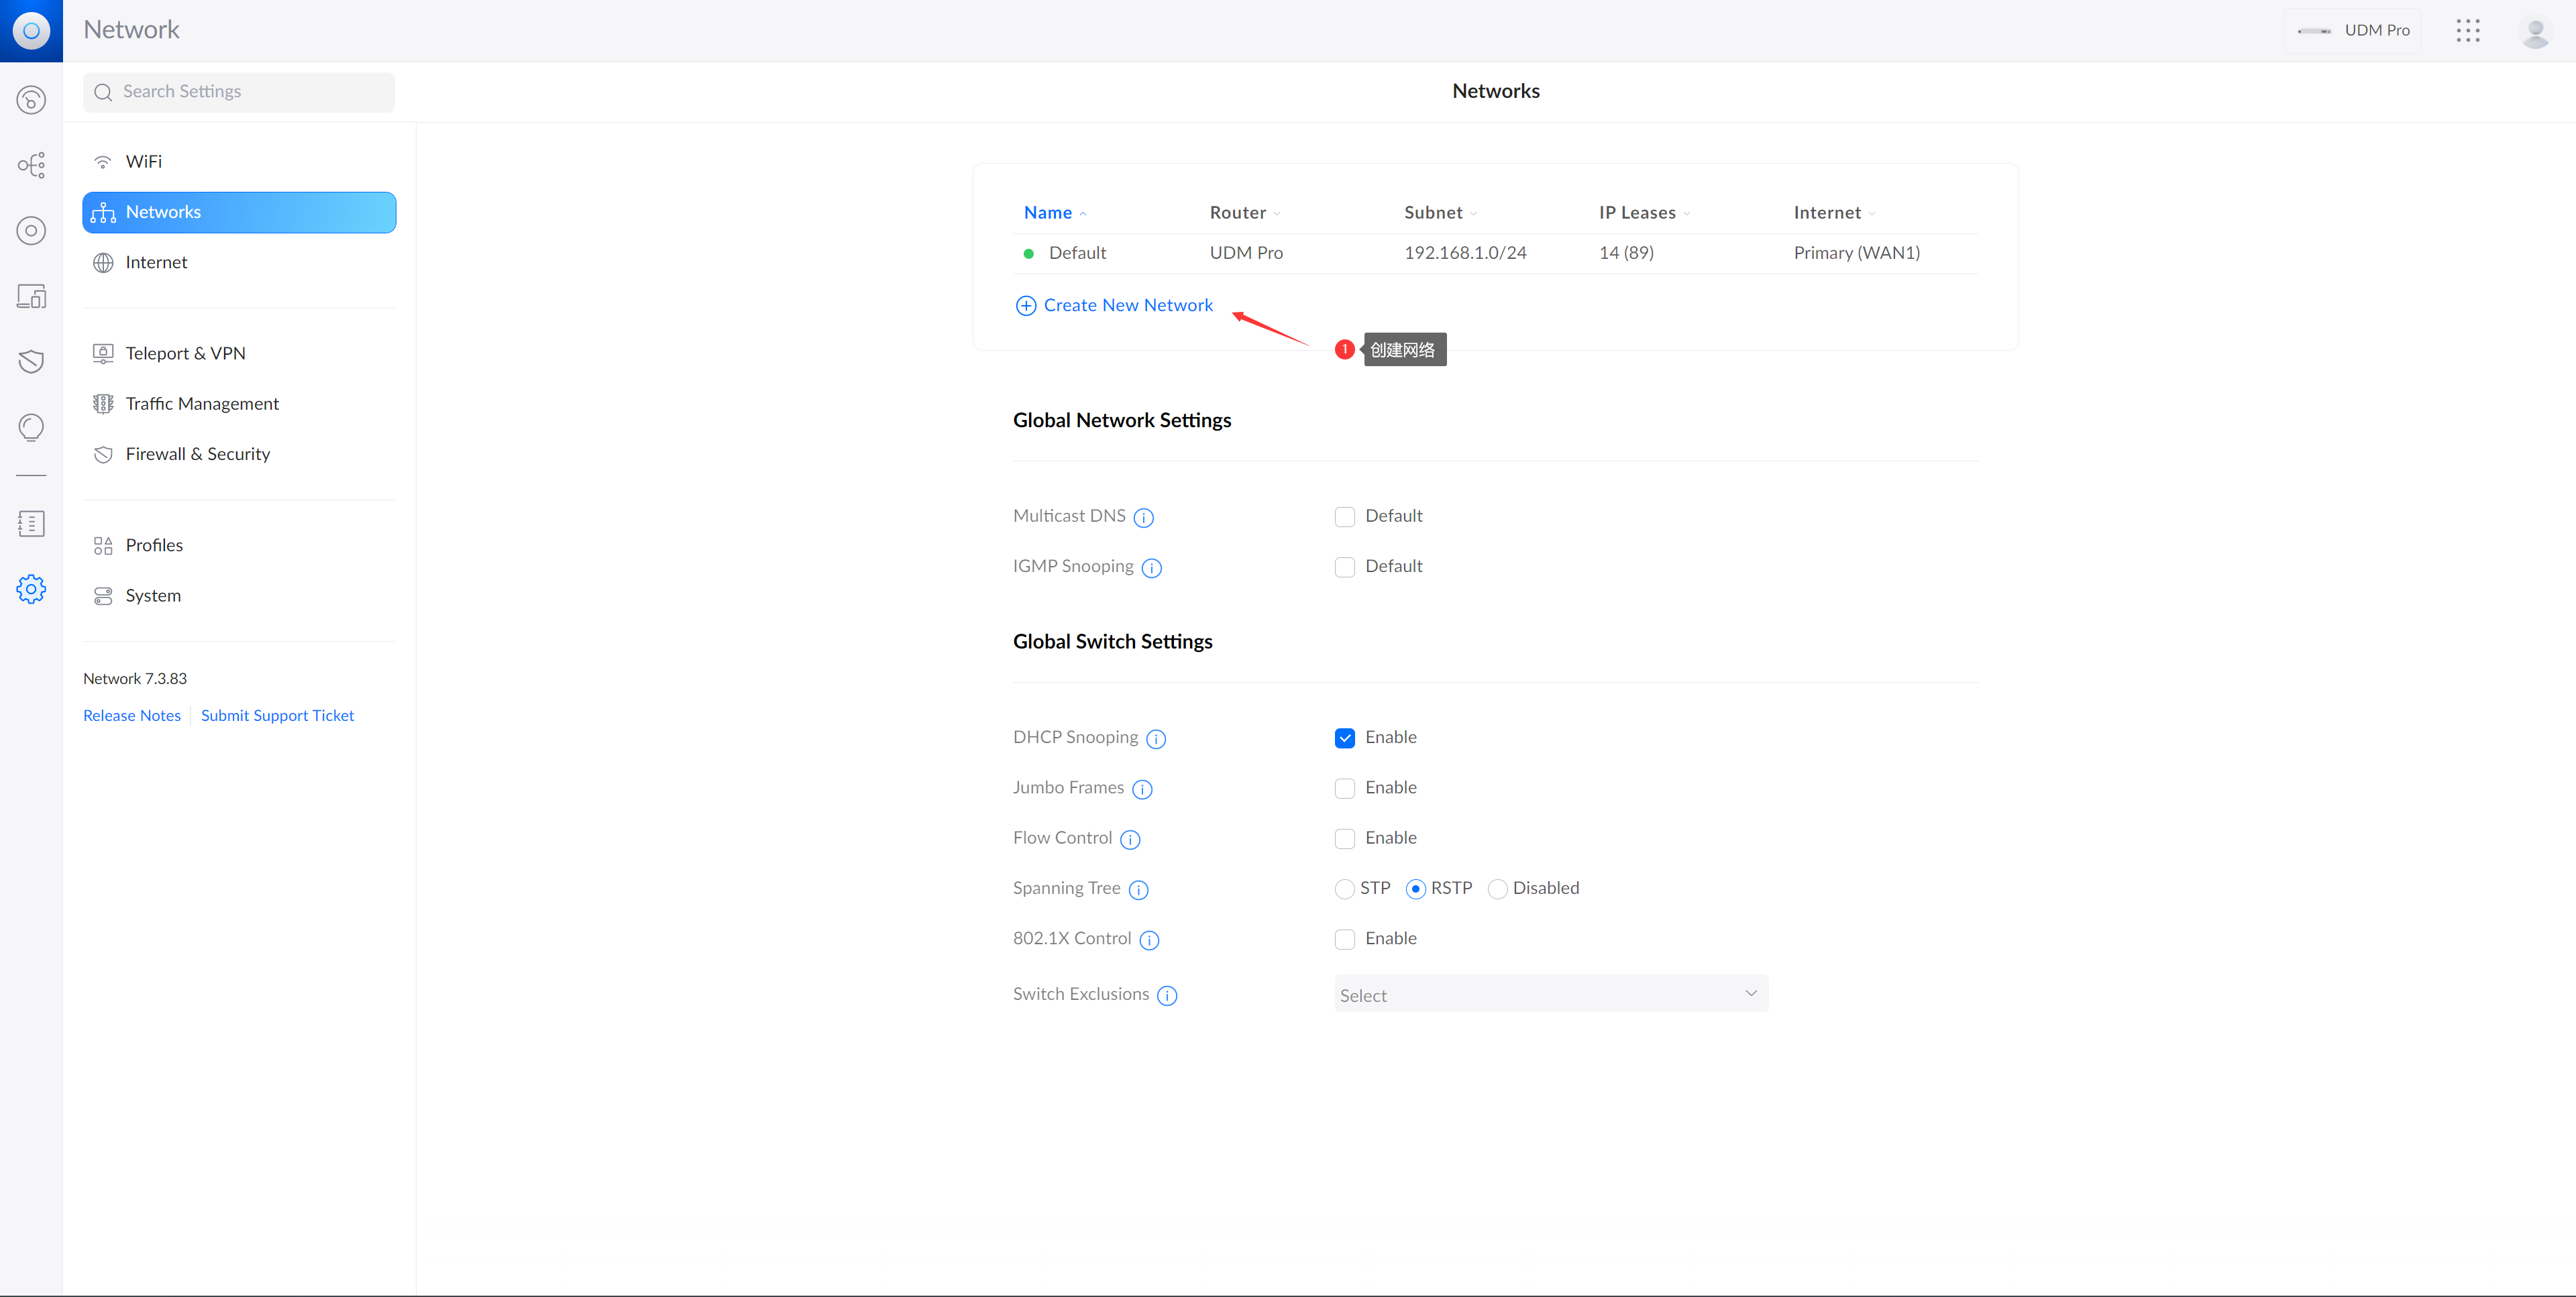Open the user account avatar
The image size is (2576, 1297).
[x=2535, y=32]
